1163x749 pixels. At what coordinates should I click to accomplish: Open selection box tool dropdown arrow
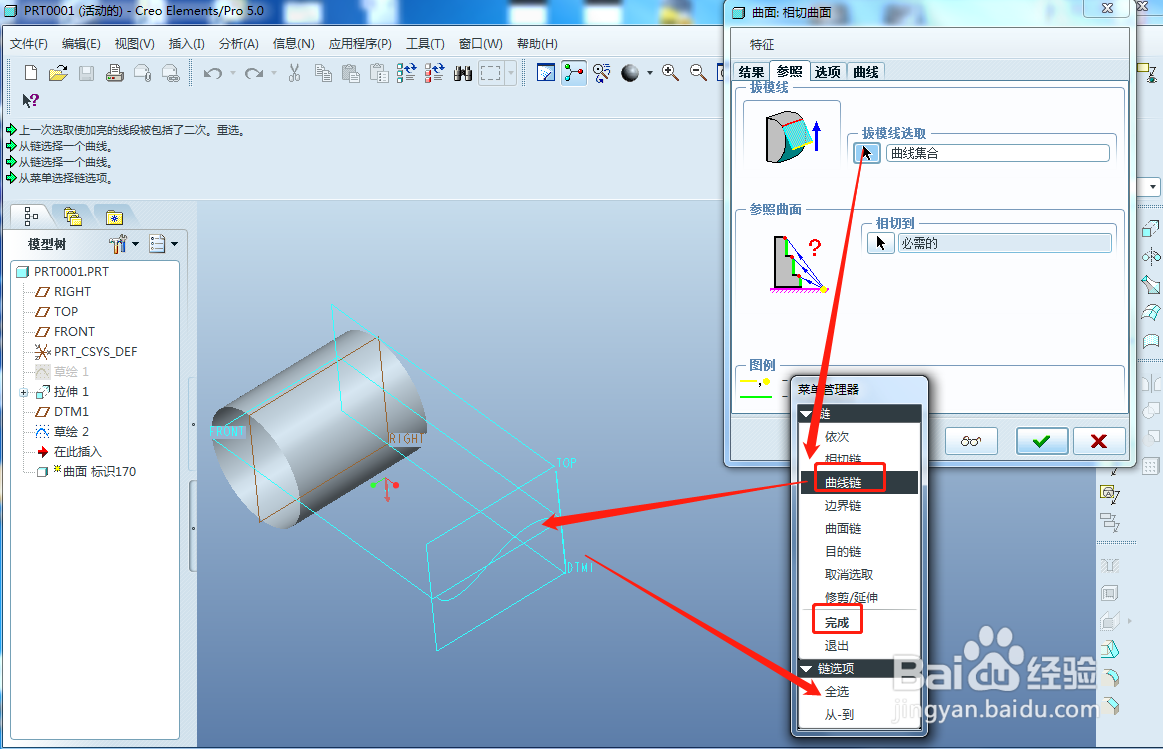point(510,73)
